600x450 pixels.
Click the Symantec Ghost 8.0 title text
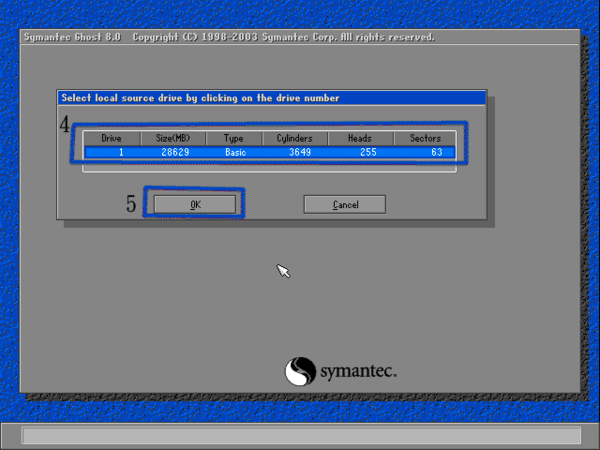[x=72, y=37]
